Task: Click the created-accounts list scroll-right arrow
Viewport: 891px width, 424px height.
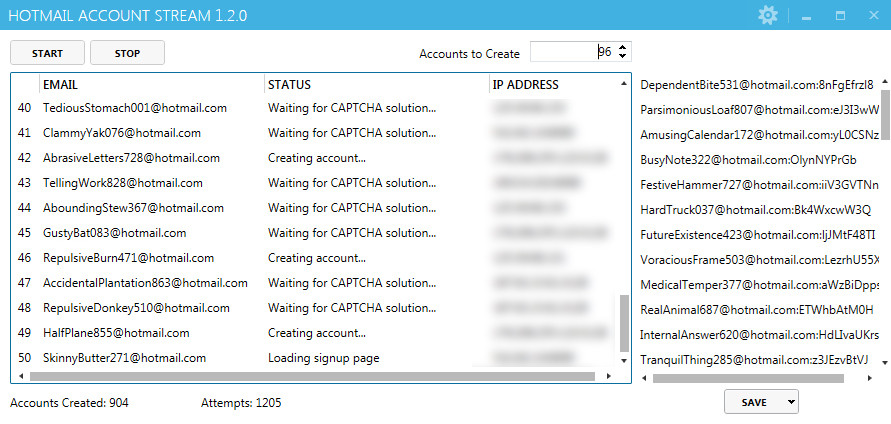Action: pyautogui.click(x=871, y=378)
